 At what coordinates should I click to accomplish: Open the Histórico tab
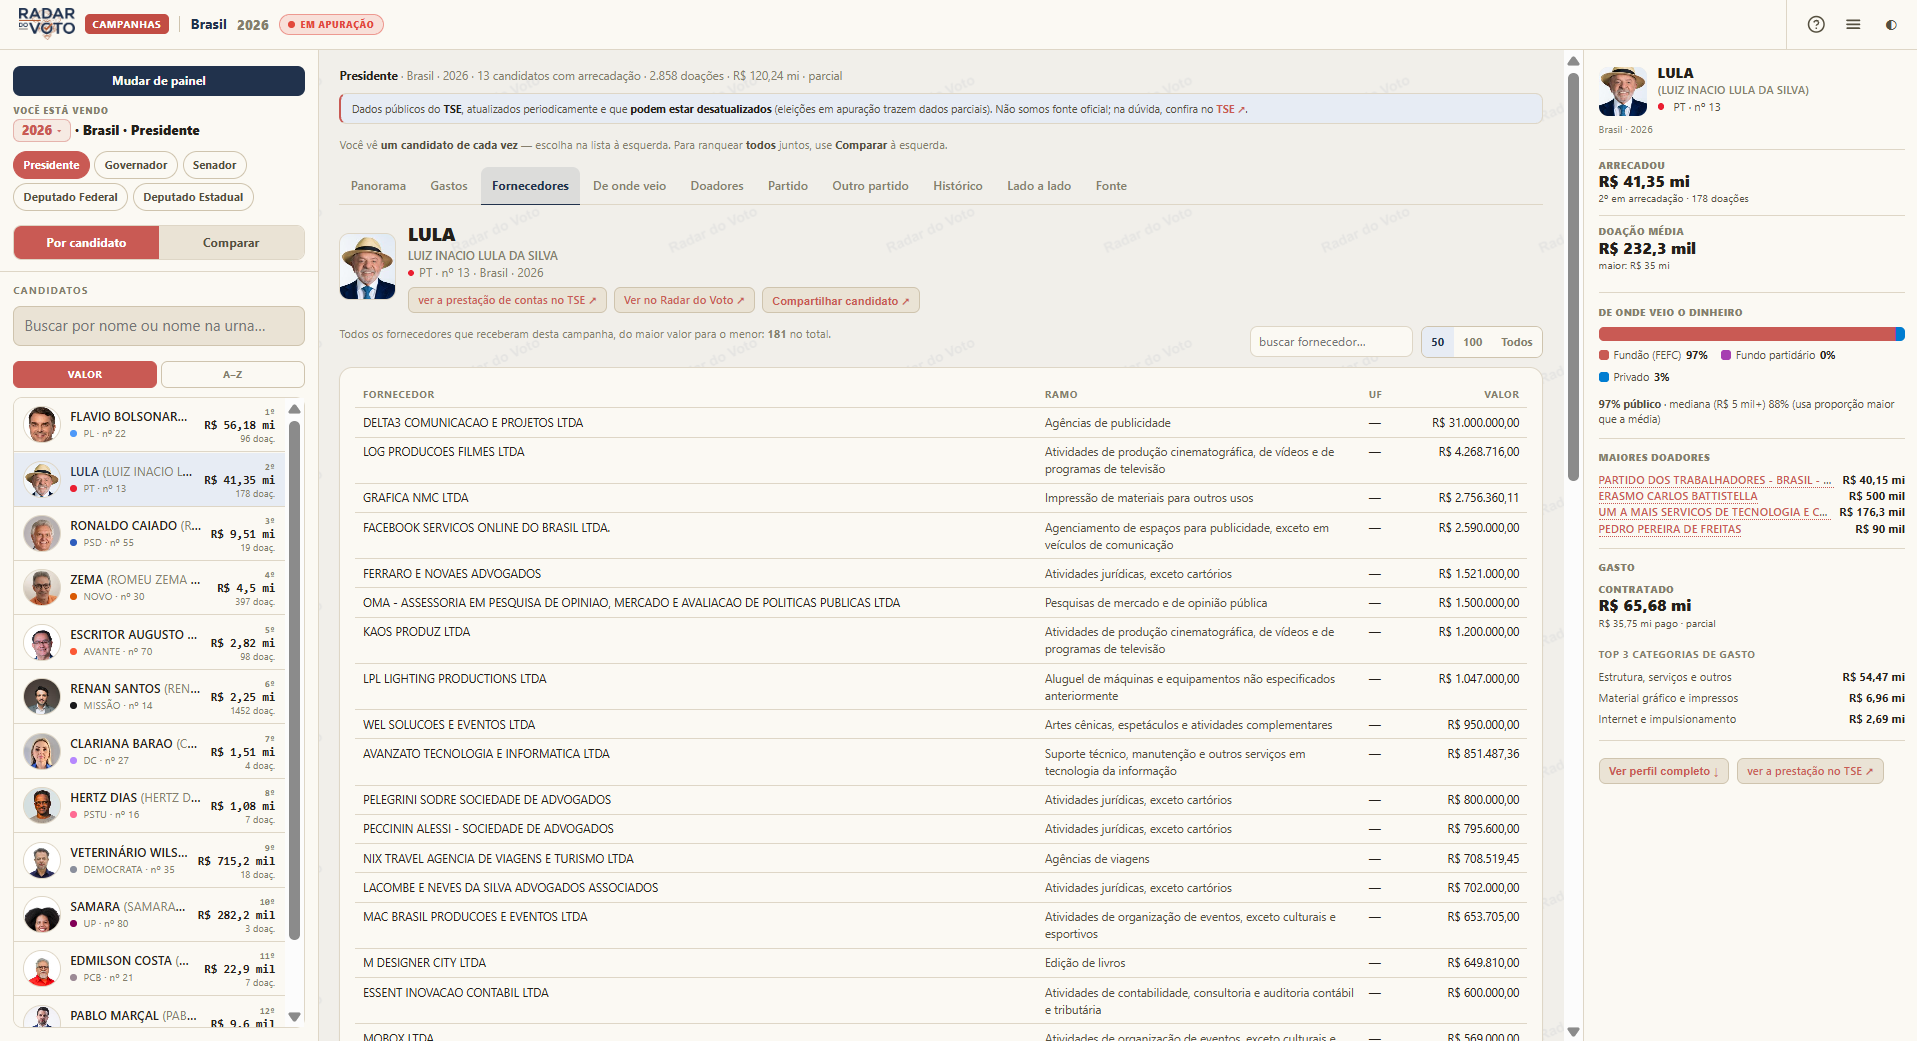click(957, 186)
